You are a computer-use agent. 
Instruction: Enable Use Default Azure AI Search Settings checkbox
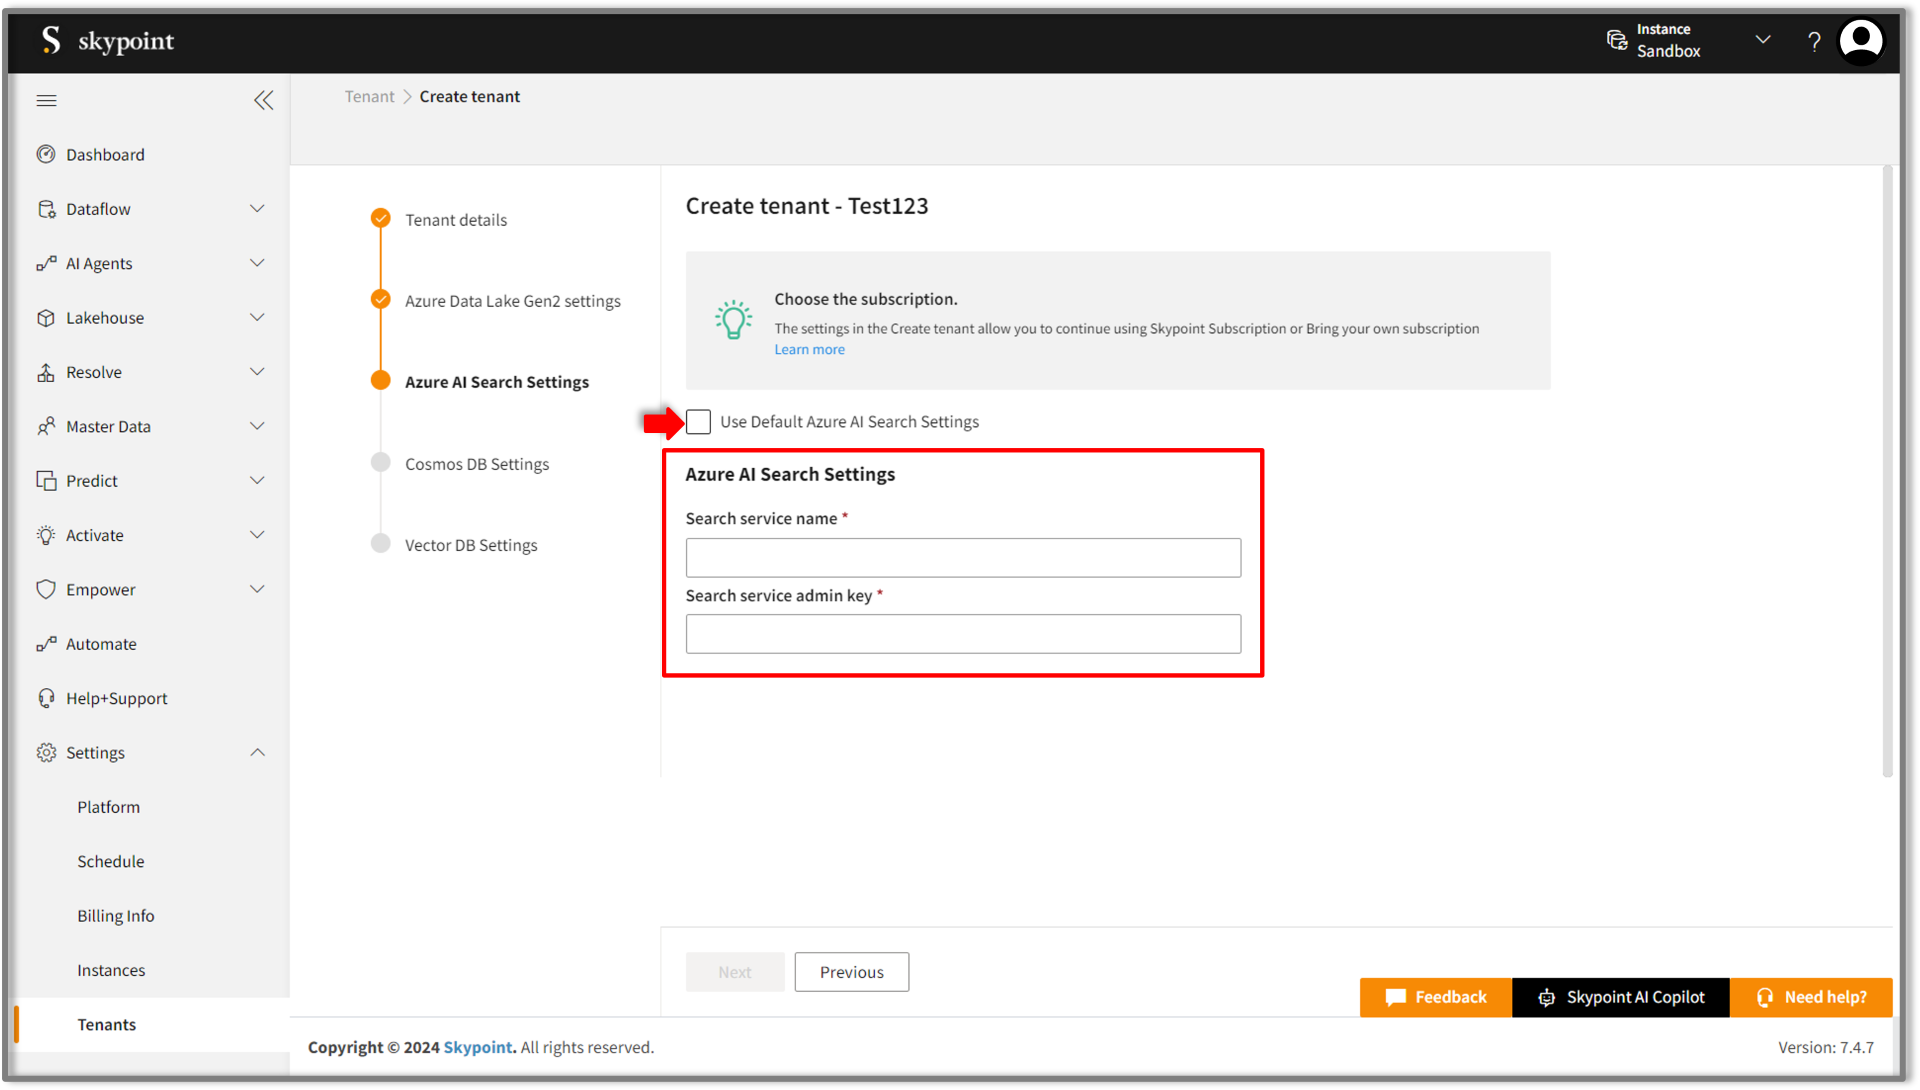(x=696, y=422)
